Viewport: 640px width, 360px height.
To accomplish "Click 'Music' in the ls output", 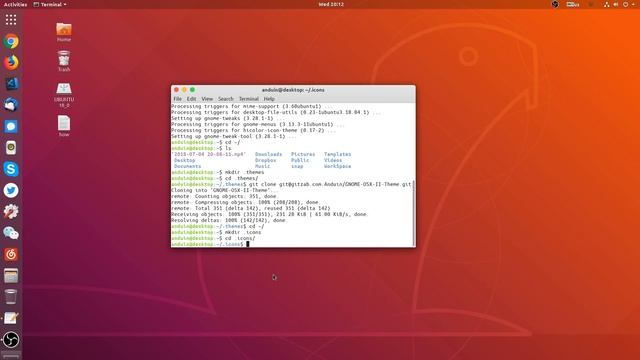I will pos(263,167).
